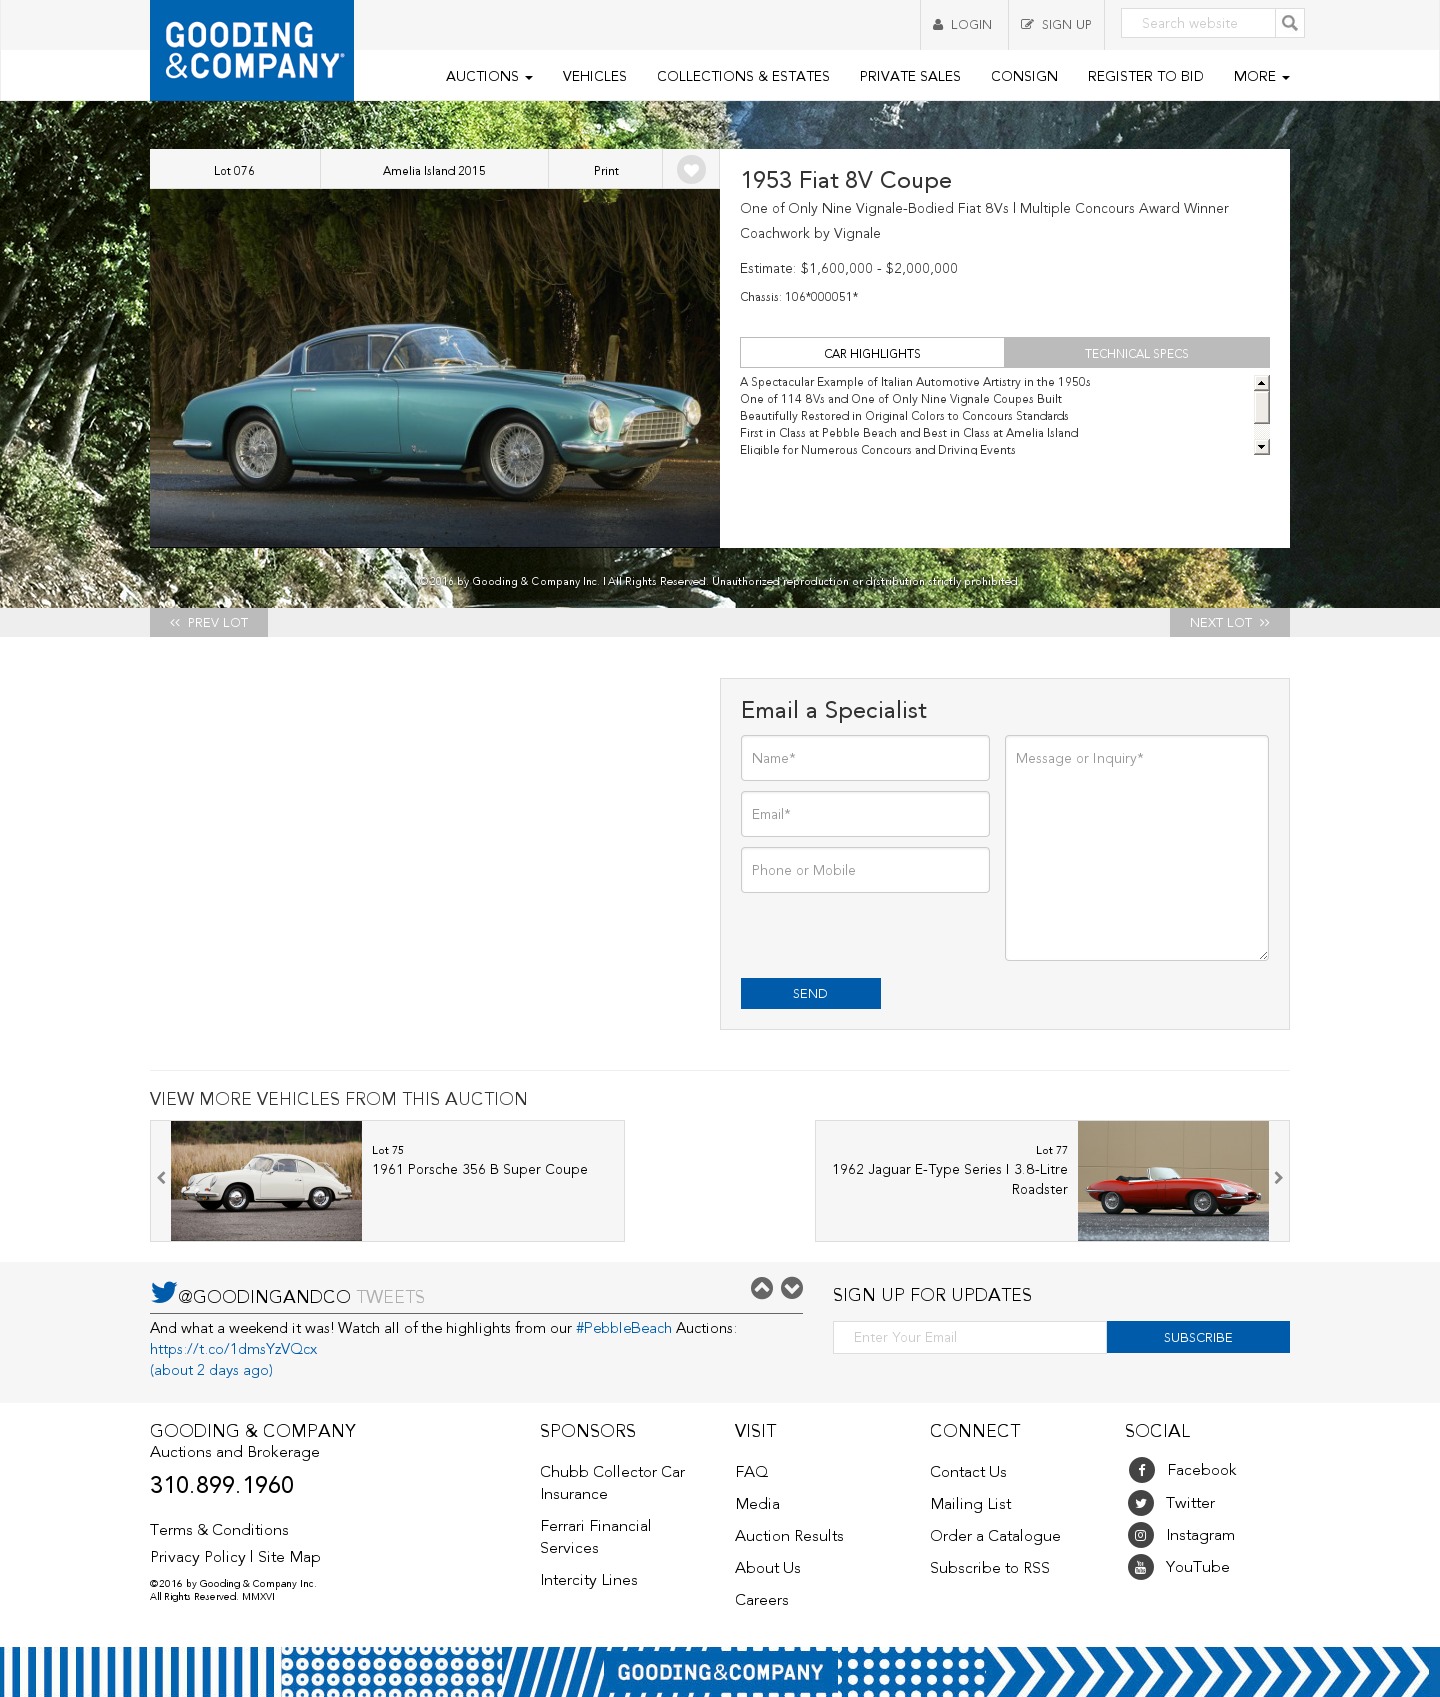This screenshot has width=1440, height=1697.
Task: Open the 1961 Porsche 356 B Super Coupe title
Action: click(480, 1169)
